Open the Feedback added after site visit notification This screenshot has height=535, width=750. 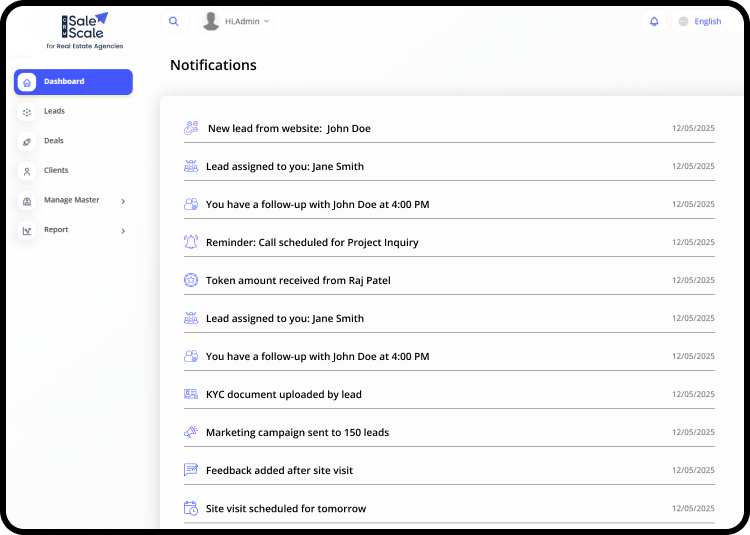279,470
